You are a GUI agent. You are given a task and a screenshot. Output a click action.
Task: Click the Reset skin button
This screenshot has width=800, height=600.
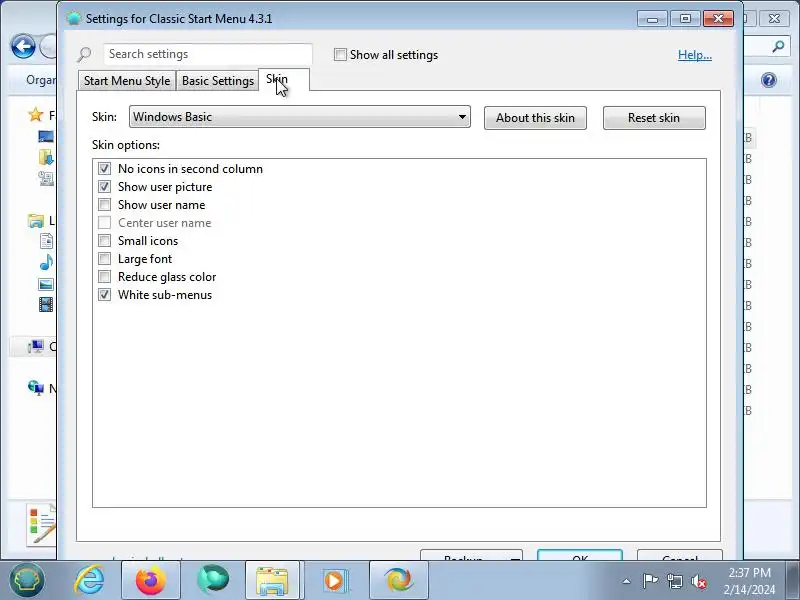tap(654, 118)
